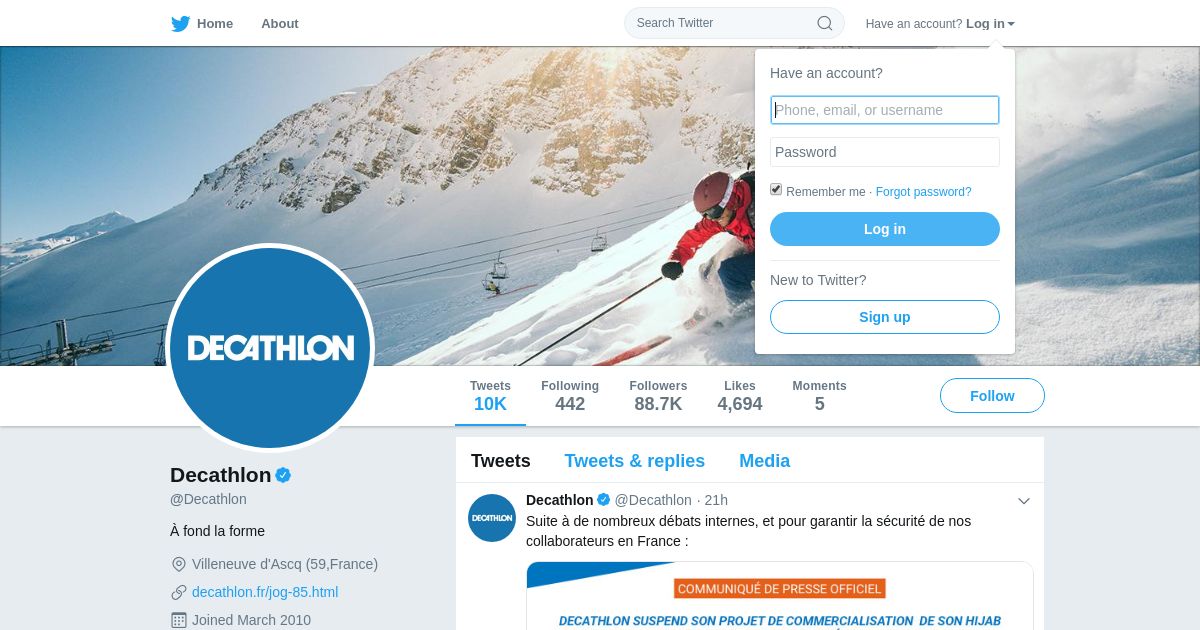Click the blue Log in button
Screen dimensions: 1200x630
click(x=885, y=229)
